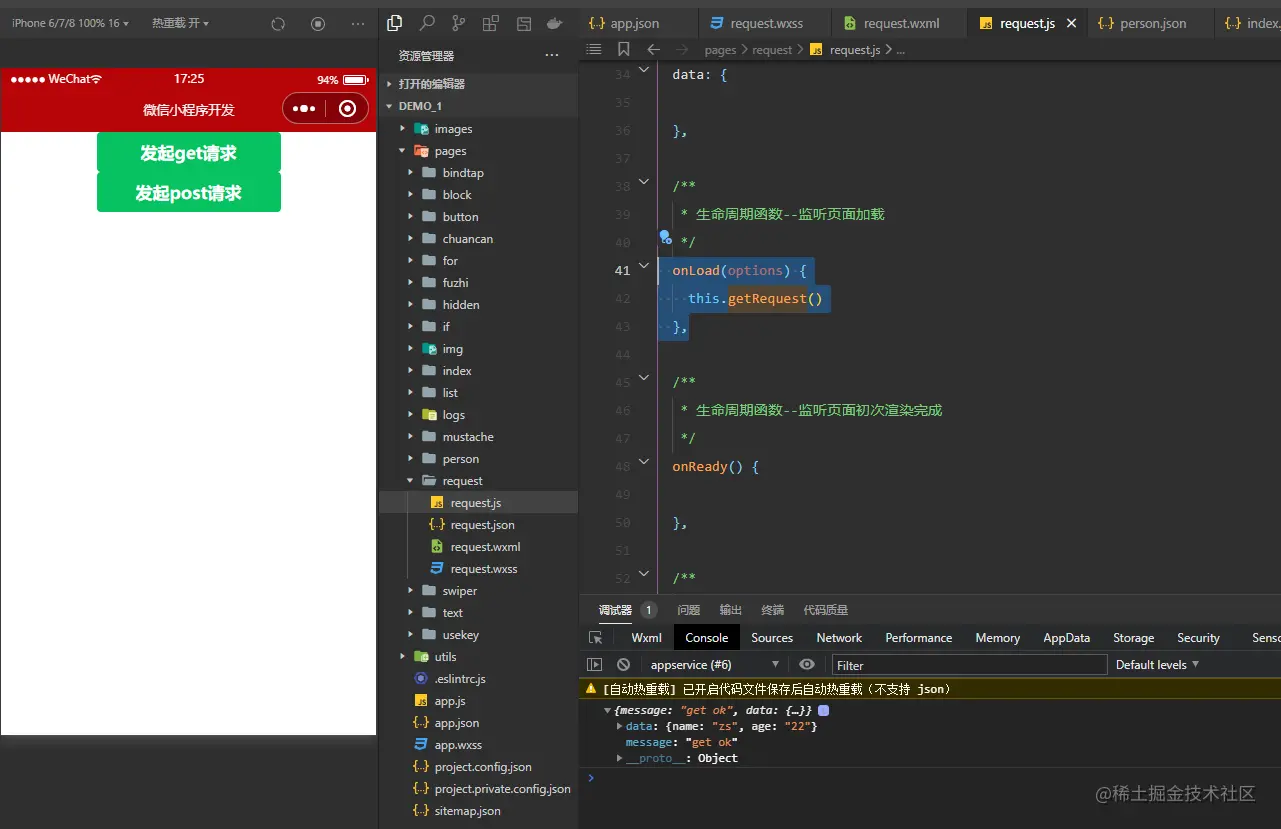Close the request.js editor tab

(1072, 23)
